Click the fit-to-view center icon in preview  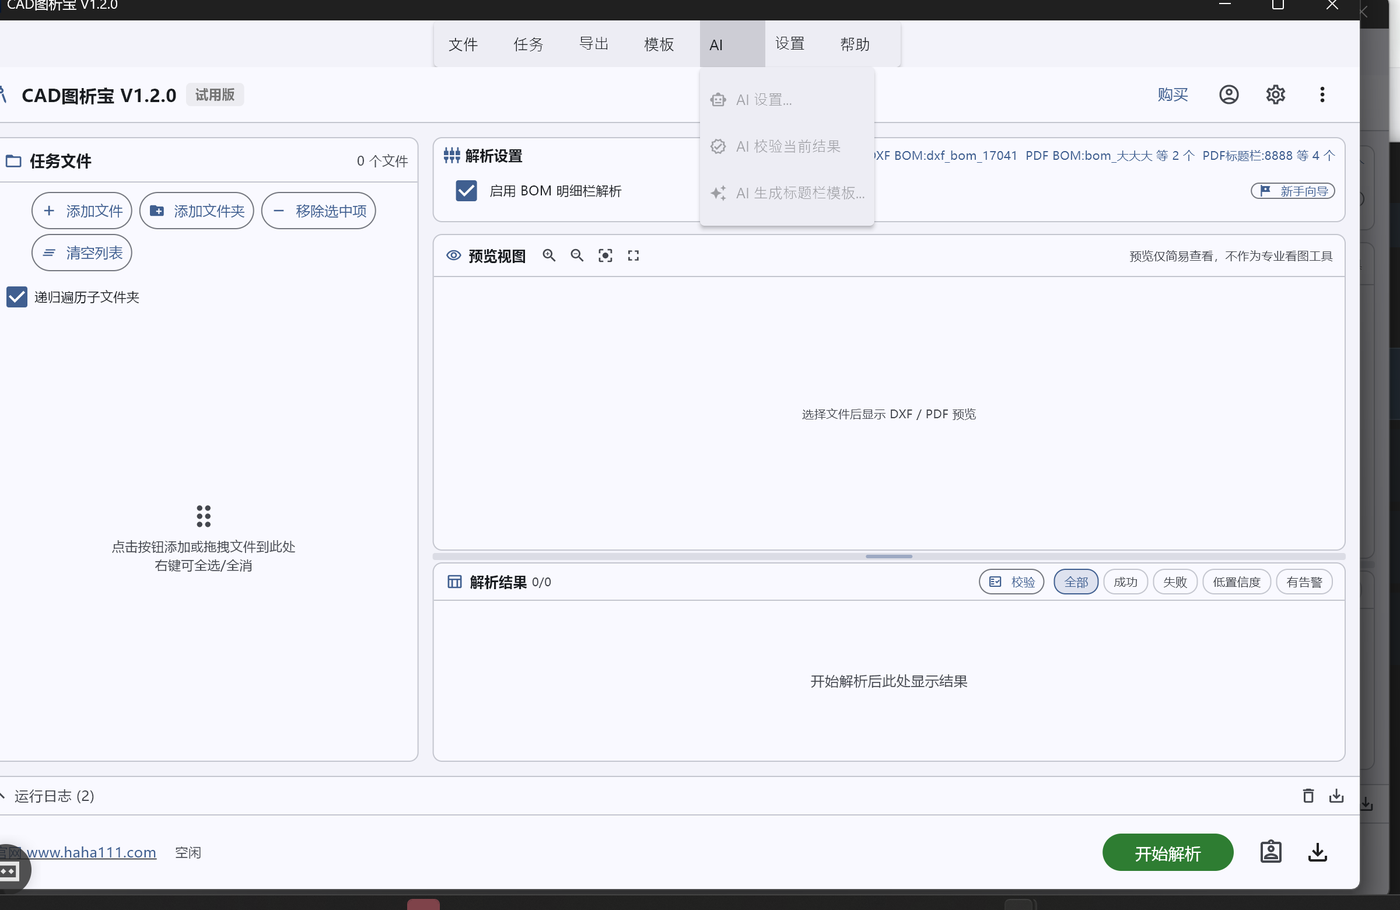(x=605, y=256)
